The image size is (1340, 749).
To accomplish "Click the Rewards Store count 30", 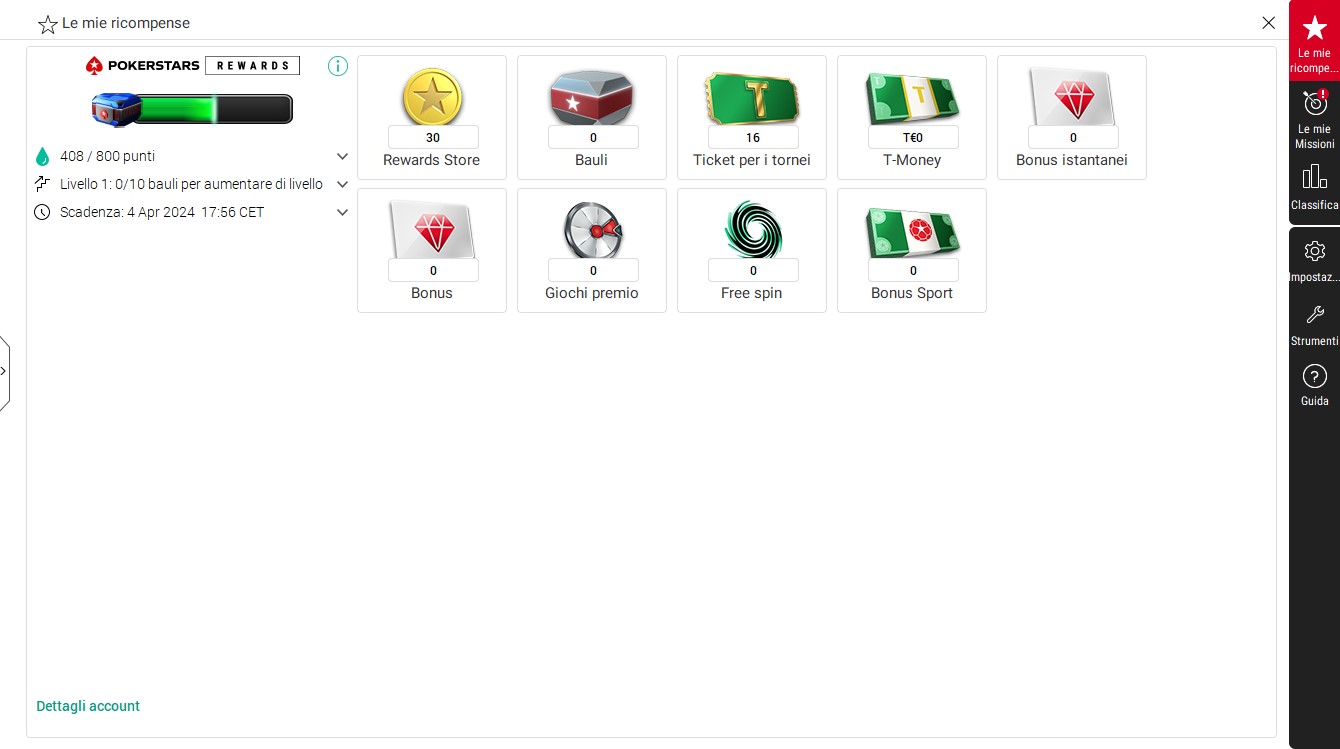I will [x=433, y=138].
